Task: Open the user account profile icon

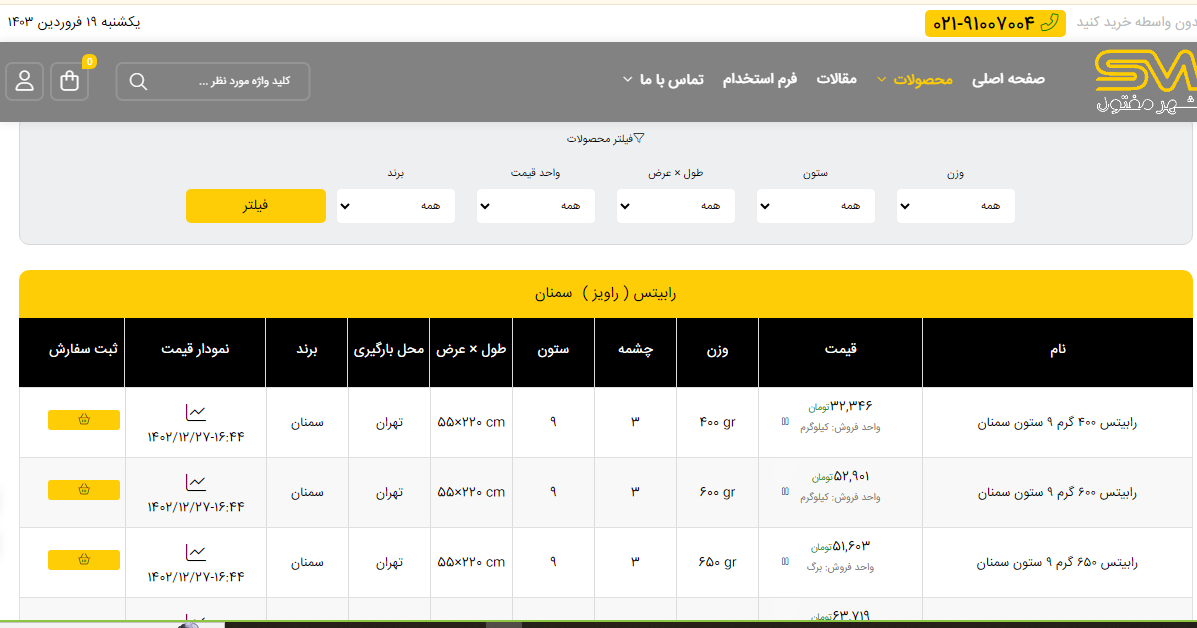Action: [x=25, y=81]
